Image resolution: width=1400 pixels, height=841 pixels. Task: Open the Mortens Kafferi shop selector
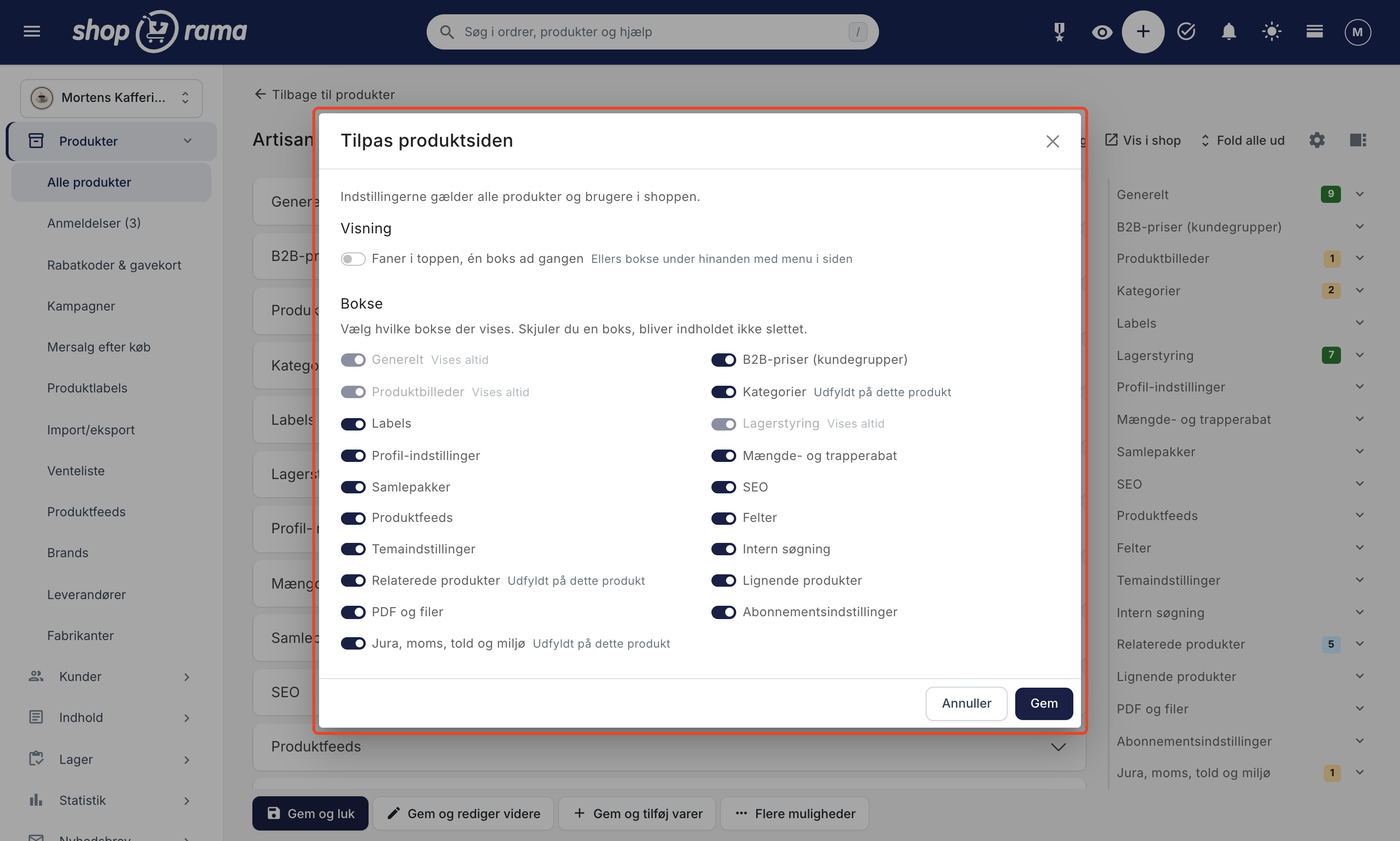[x=111, y=98]
